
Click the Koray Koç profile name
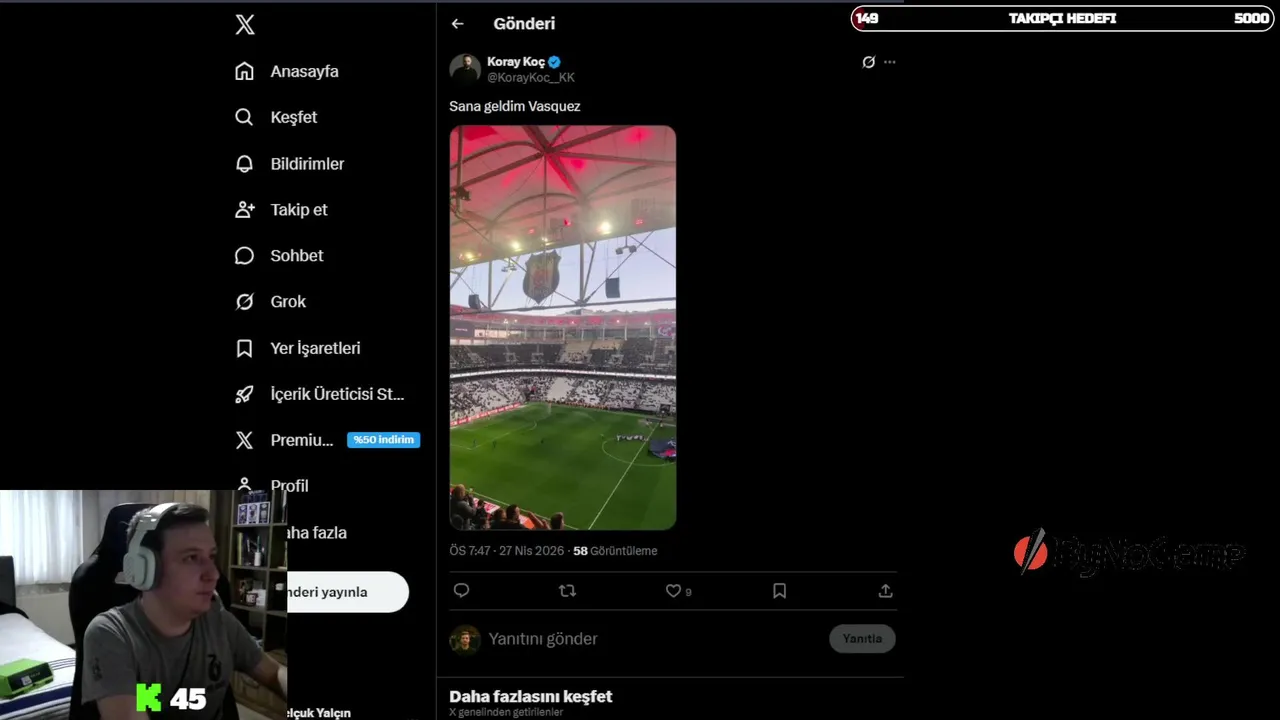pos(516,62)
